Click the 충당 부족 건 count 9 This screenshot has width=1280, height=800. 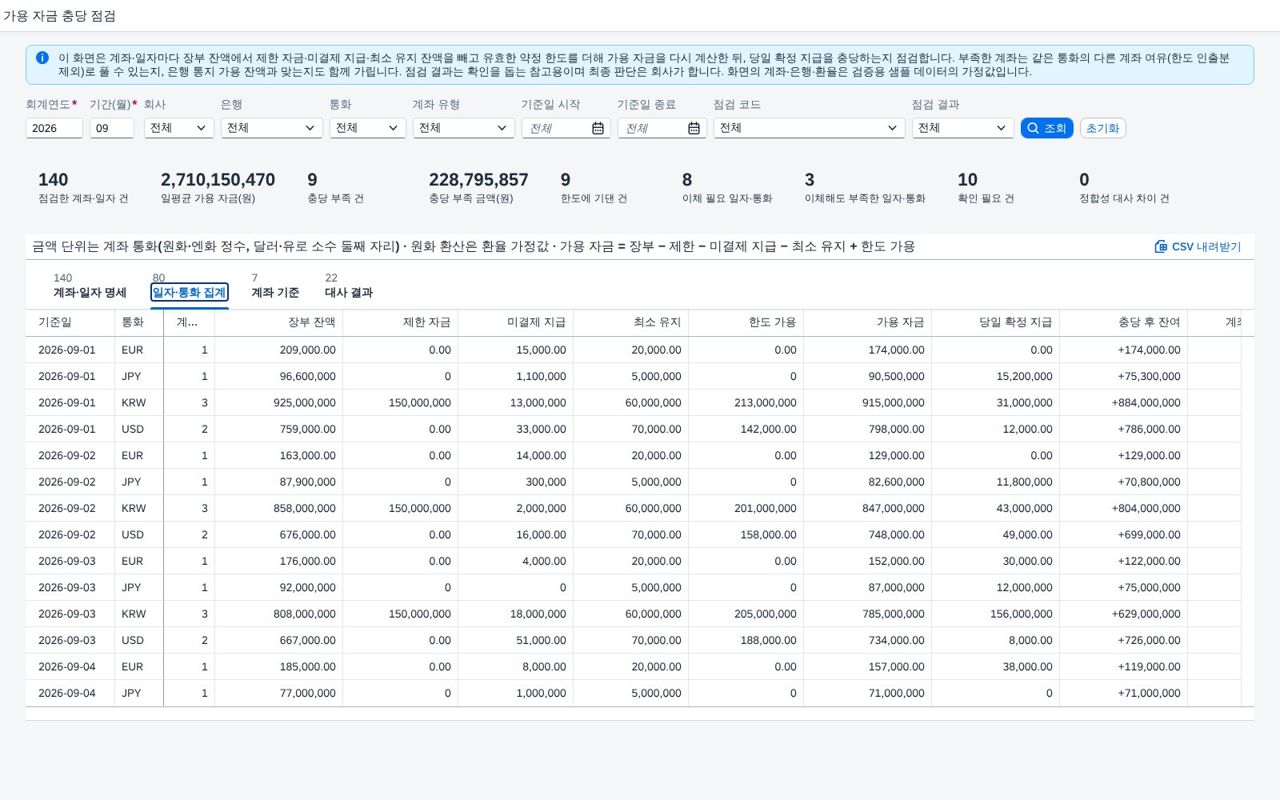coord(312,180)
